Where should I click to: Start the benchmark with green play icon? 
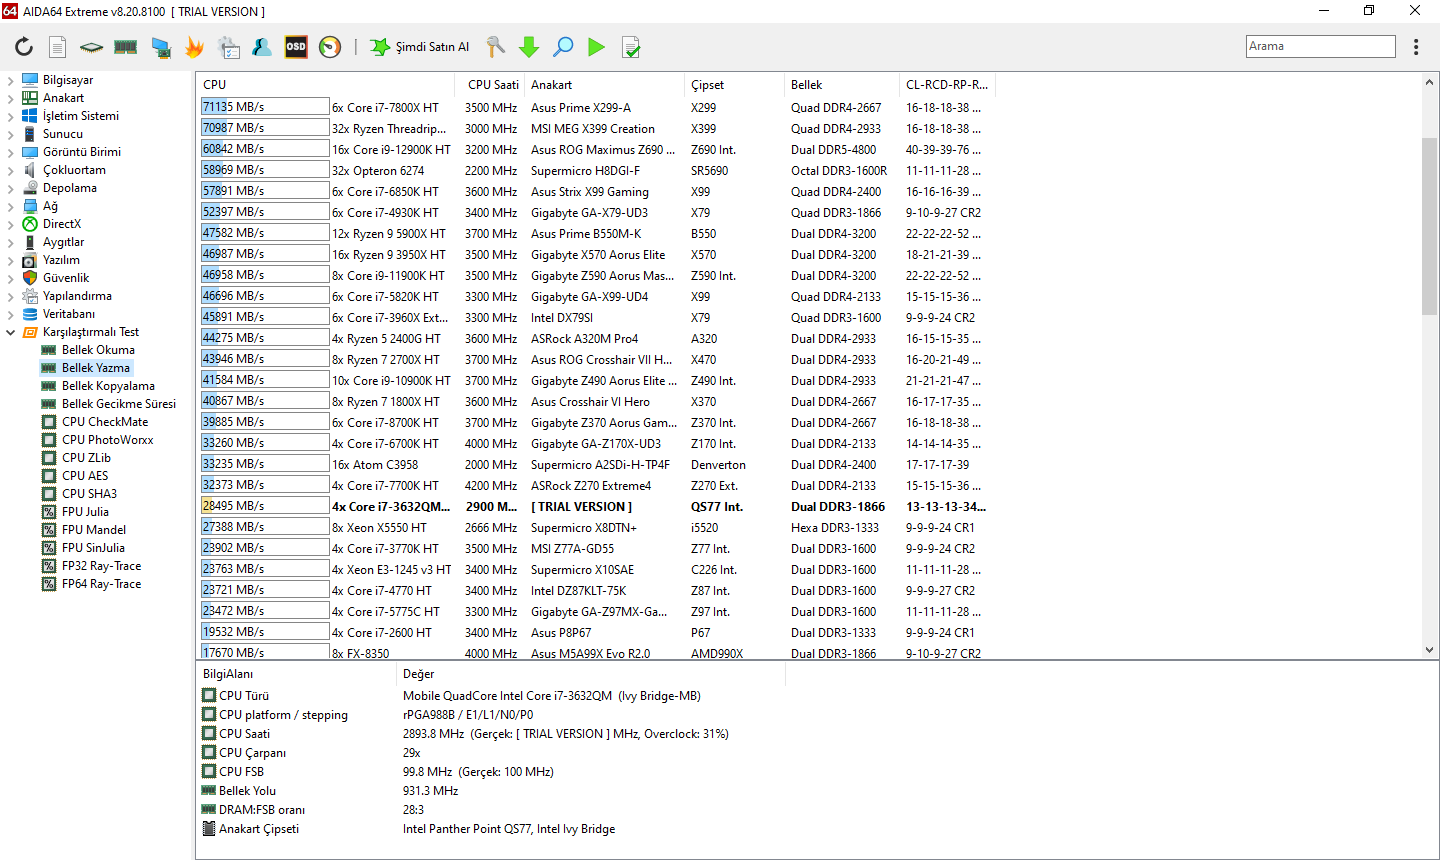coord(597,47)
